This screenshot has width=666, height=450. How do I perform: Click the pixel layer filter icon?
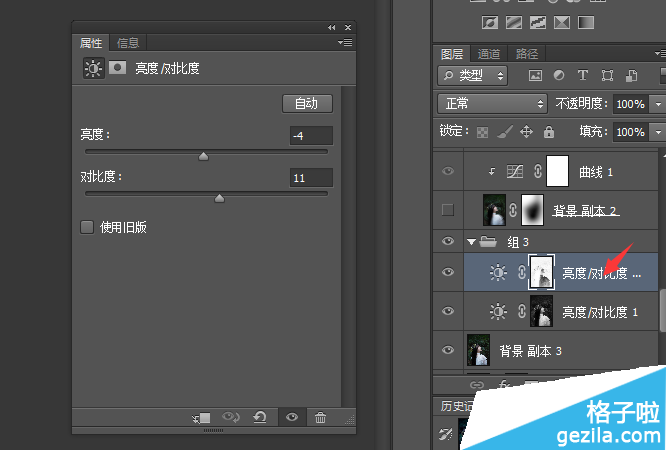click(536, 75)
